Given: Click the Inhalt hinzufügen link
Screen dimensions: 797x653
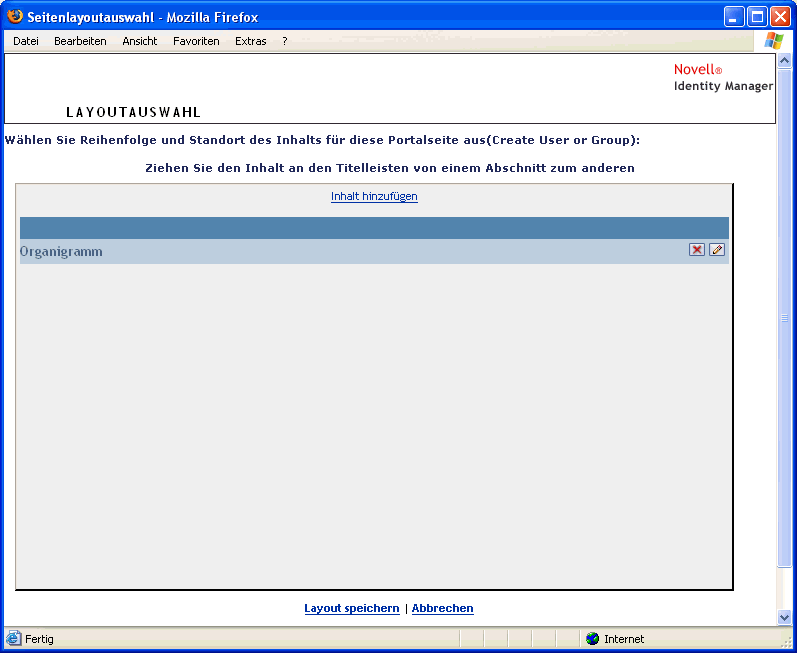Looking at the screenshot, I should [x=374, y=196].
